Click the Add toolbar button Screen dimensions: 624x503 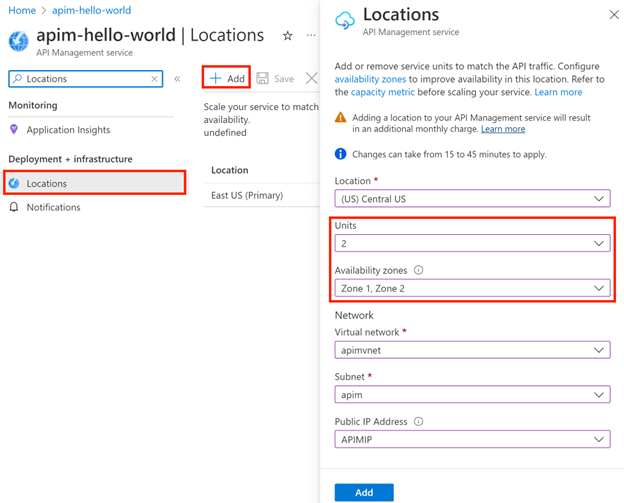click(x=227, y=78)
